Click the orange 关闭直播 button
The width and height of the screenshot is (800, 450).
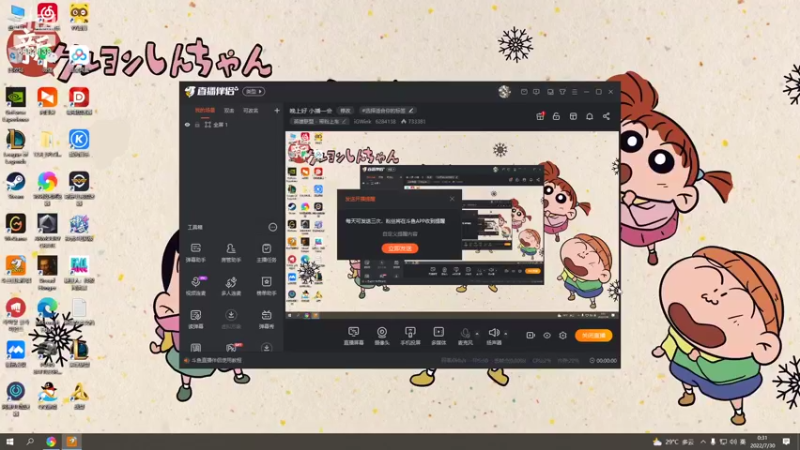pos(593,335)
